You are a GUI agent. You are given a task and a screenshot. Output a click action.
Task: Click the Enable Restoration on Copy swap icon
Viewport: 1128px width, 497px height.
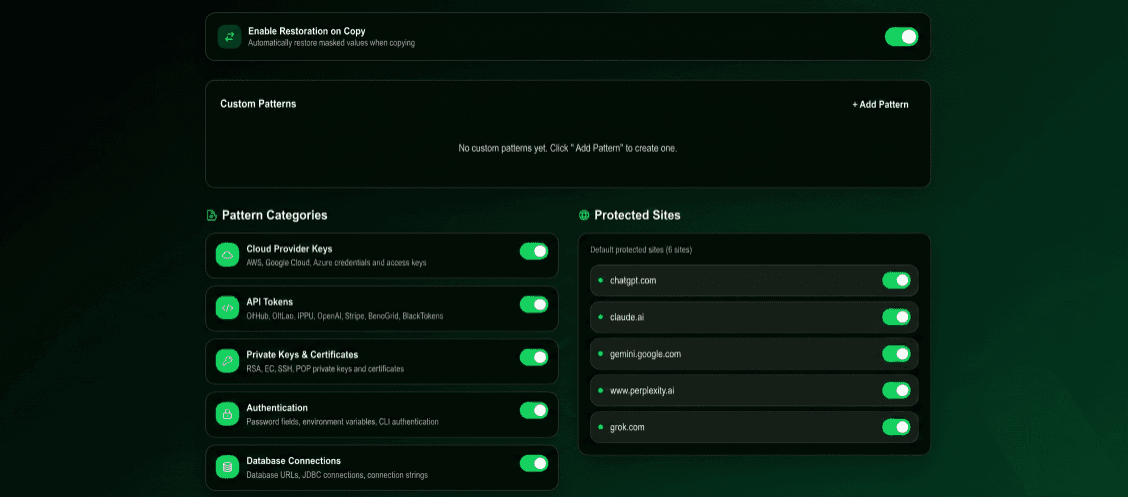tap(229, 37)
